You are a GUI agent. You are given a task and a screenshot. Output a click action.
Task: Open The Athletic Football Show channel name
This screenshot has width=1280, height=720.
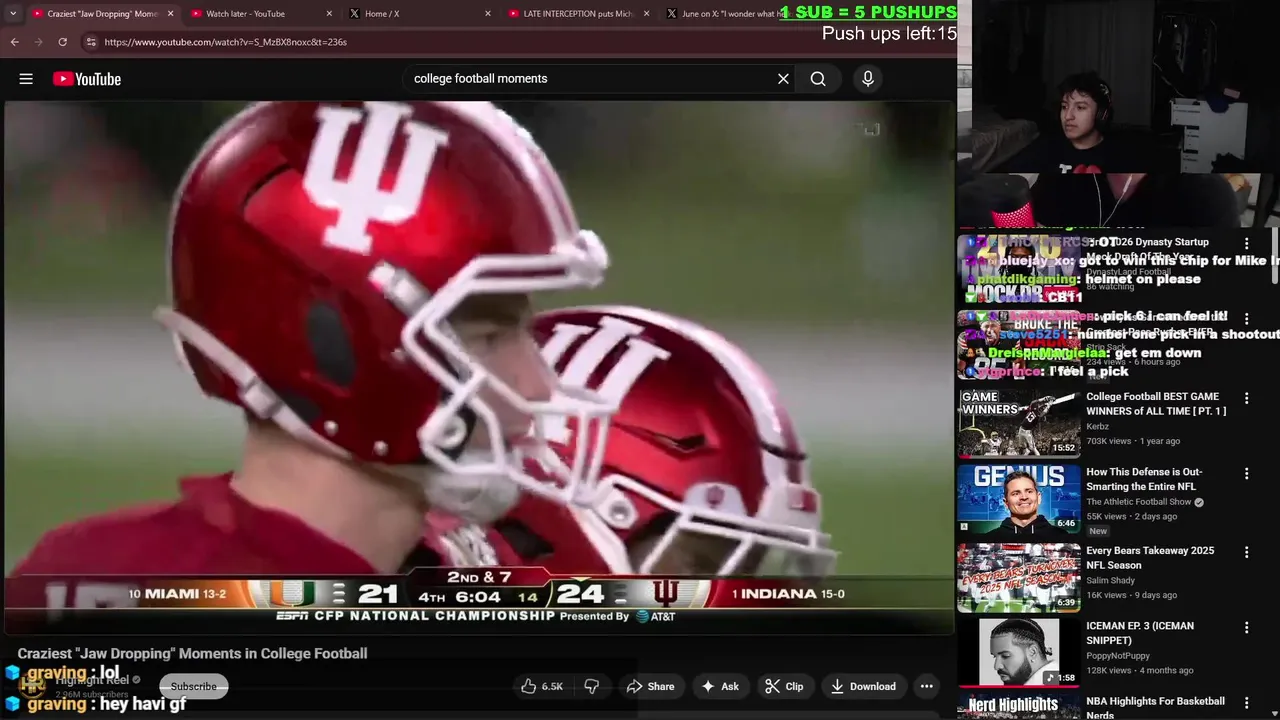(x=1138, y=502)
